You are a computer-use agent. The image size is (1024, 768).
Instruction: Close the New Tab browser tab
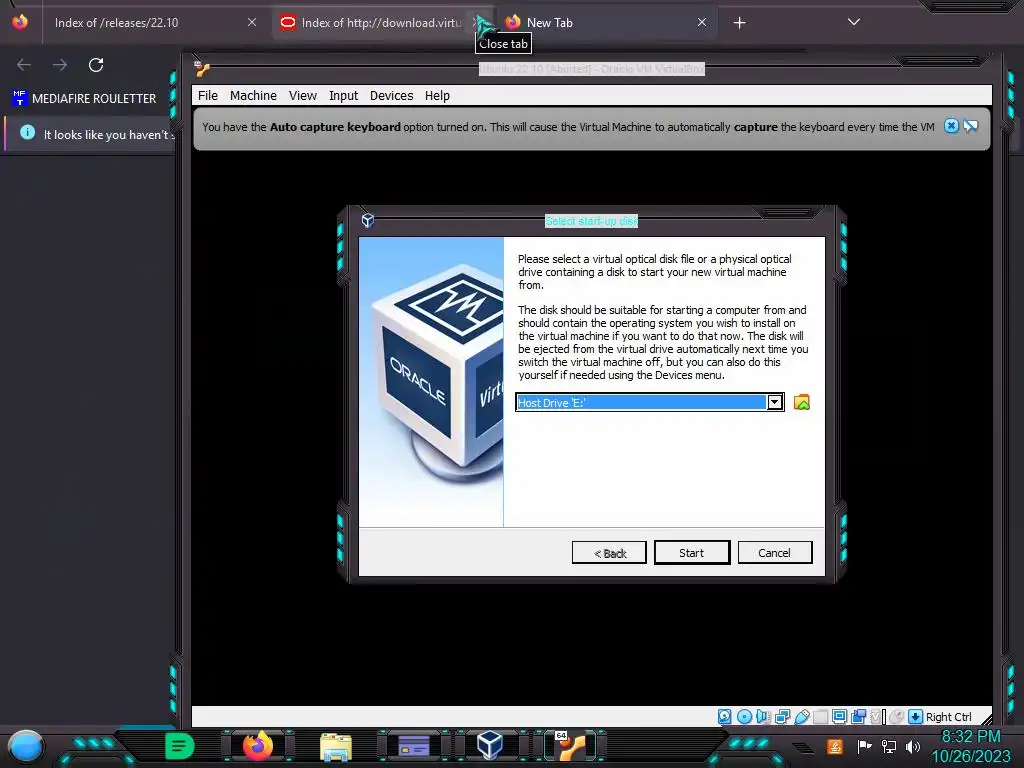pyautogui.click(x=701, y=22)
